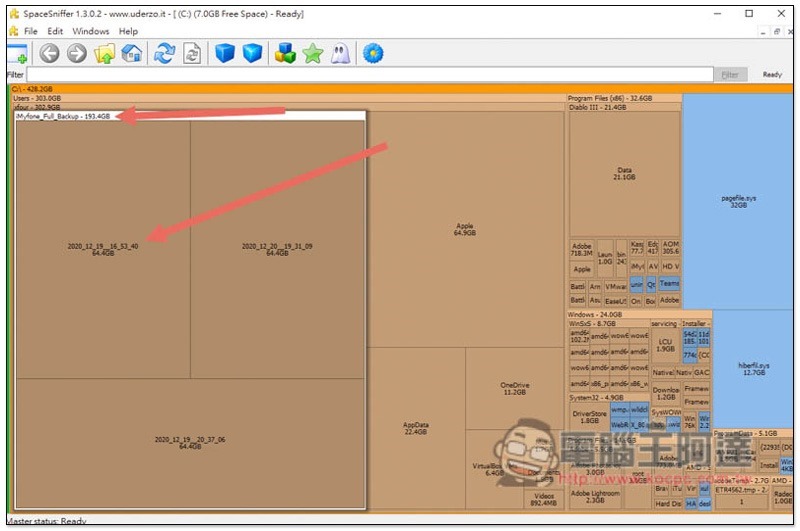Go to the parent folder icon
800x531 pixels.
(104, 53)
